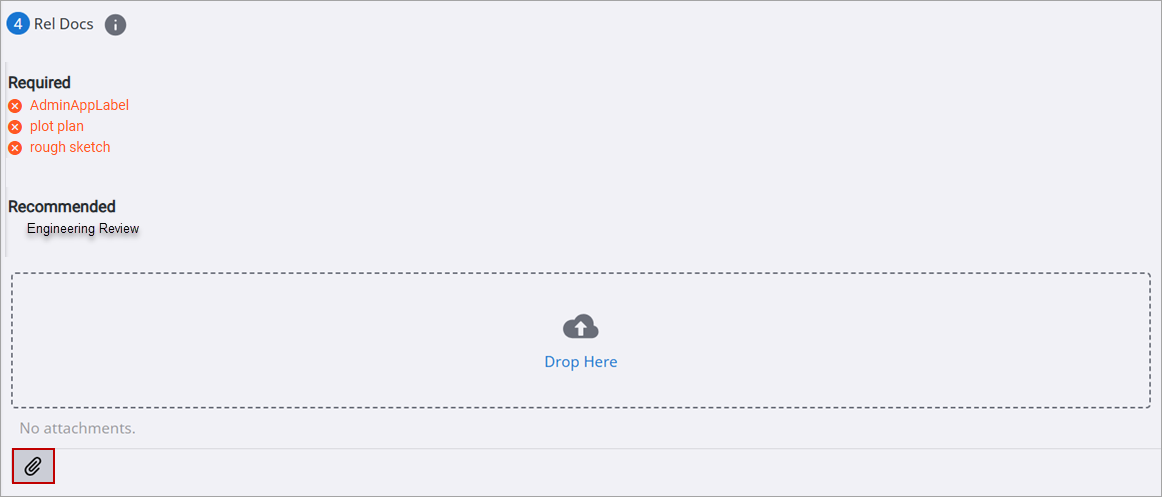This screenshot has height=497, width=1162.
Task: Click the Rel Docs section title
Action: 64,24
